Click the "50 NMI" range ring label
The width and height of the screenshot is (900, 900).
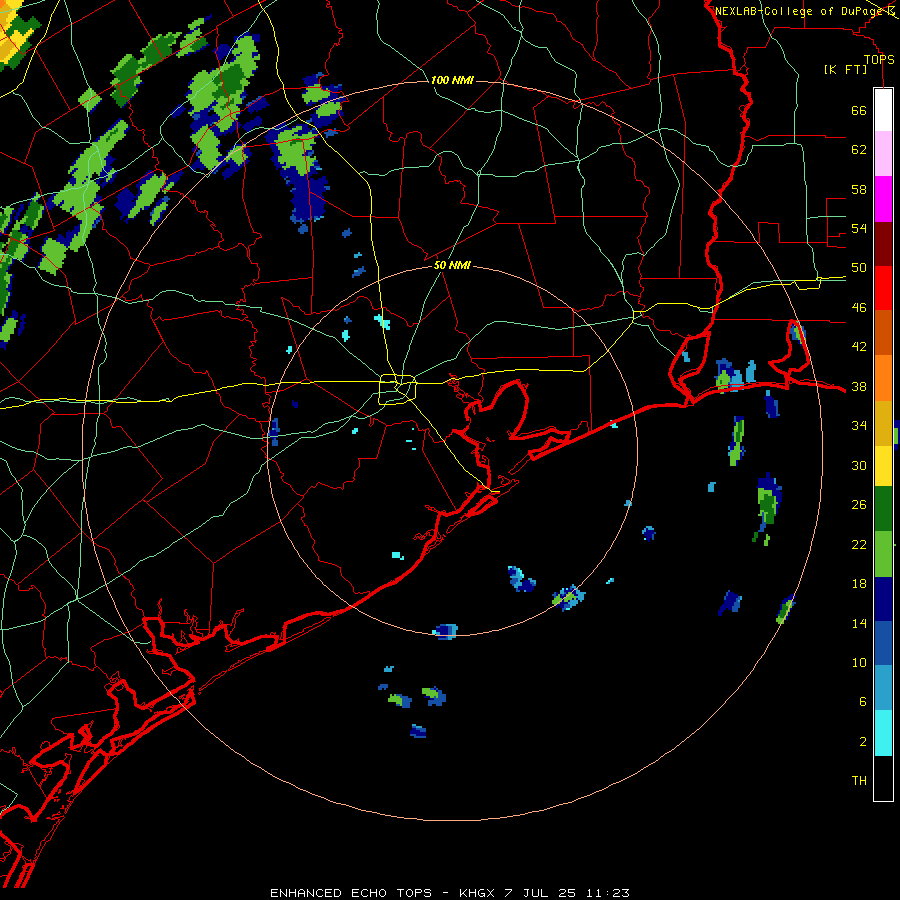[x=452, y=265]
